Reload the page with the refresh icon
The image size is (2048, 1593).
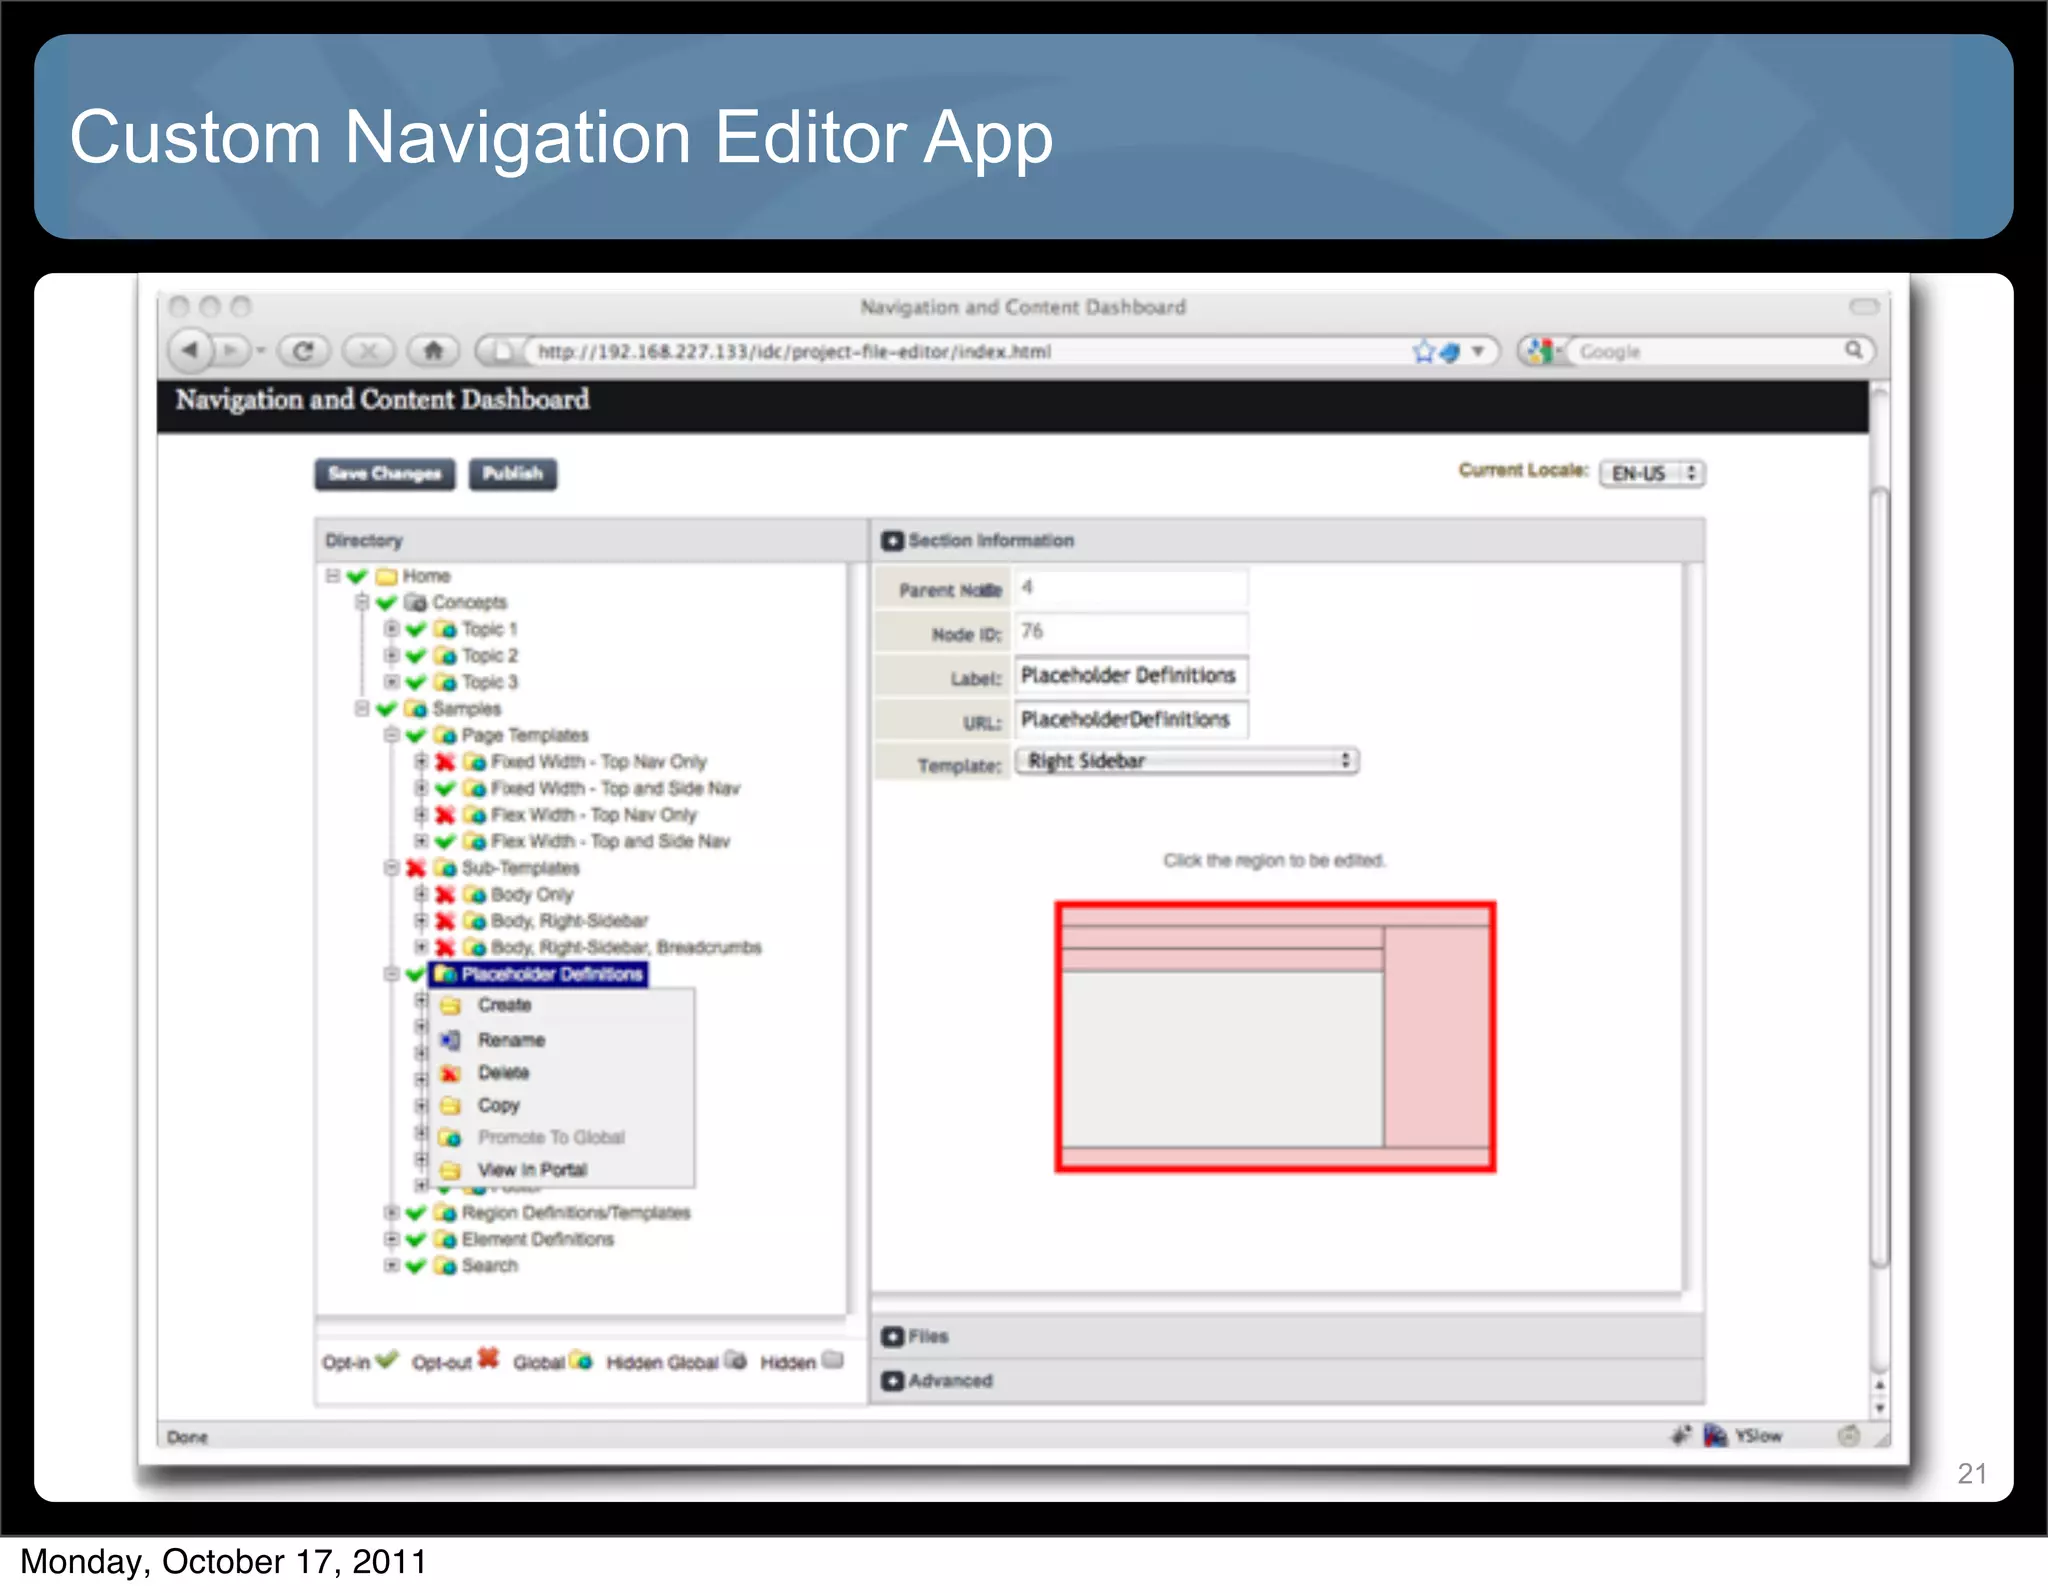point(304,350)
